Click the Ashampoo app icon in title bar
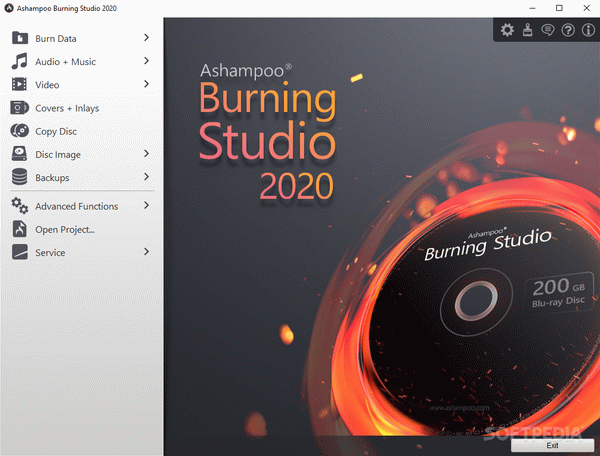600x456 pixels. pyautogui.click(x=9, y=8)
